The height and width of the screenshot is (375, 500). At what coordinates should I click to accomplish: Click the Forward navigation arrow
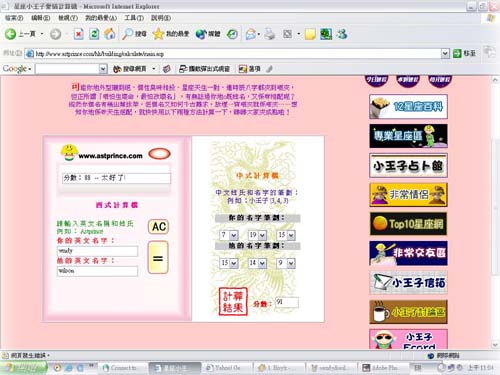tap(56, 34)
